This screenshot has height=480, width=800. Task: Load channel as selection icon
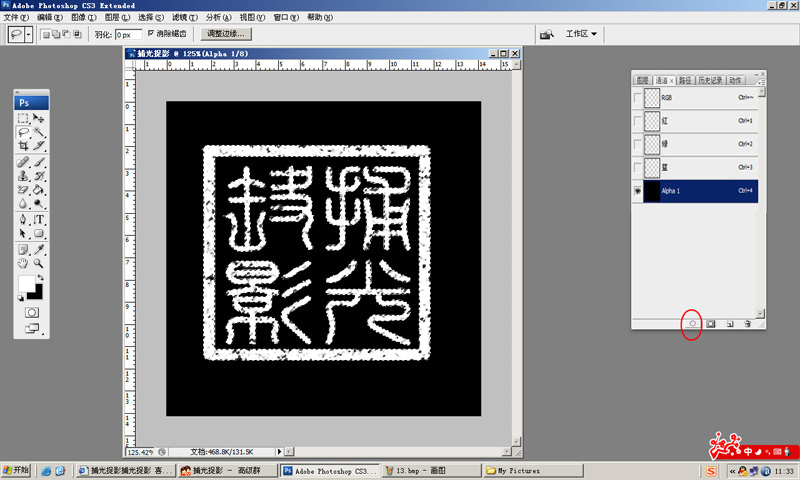[x=691, y=324]
